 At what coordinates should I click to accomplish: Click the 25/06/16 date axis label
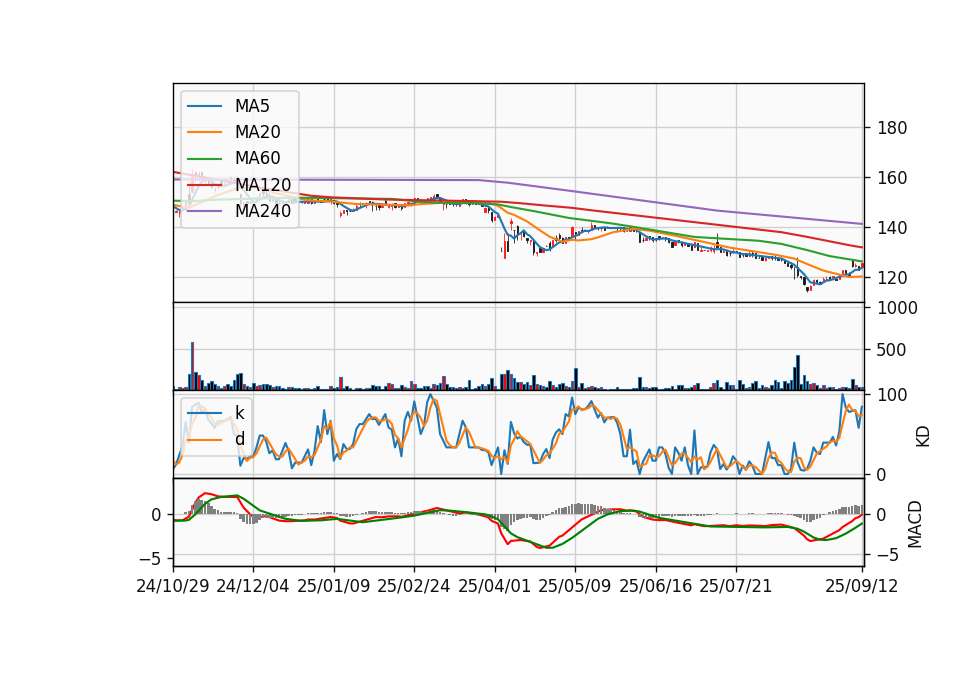coord(656,586)
